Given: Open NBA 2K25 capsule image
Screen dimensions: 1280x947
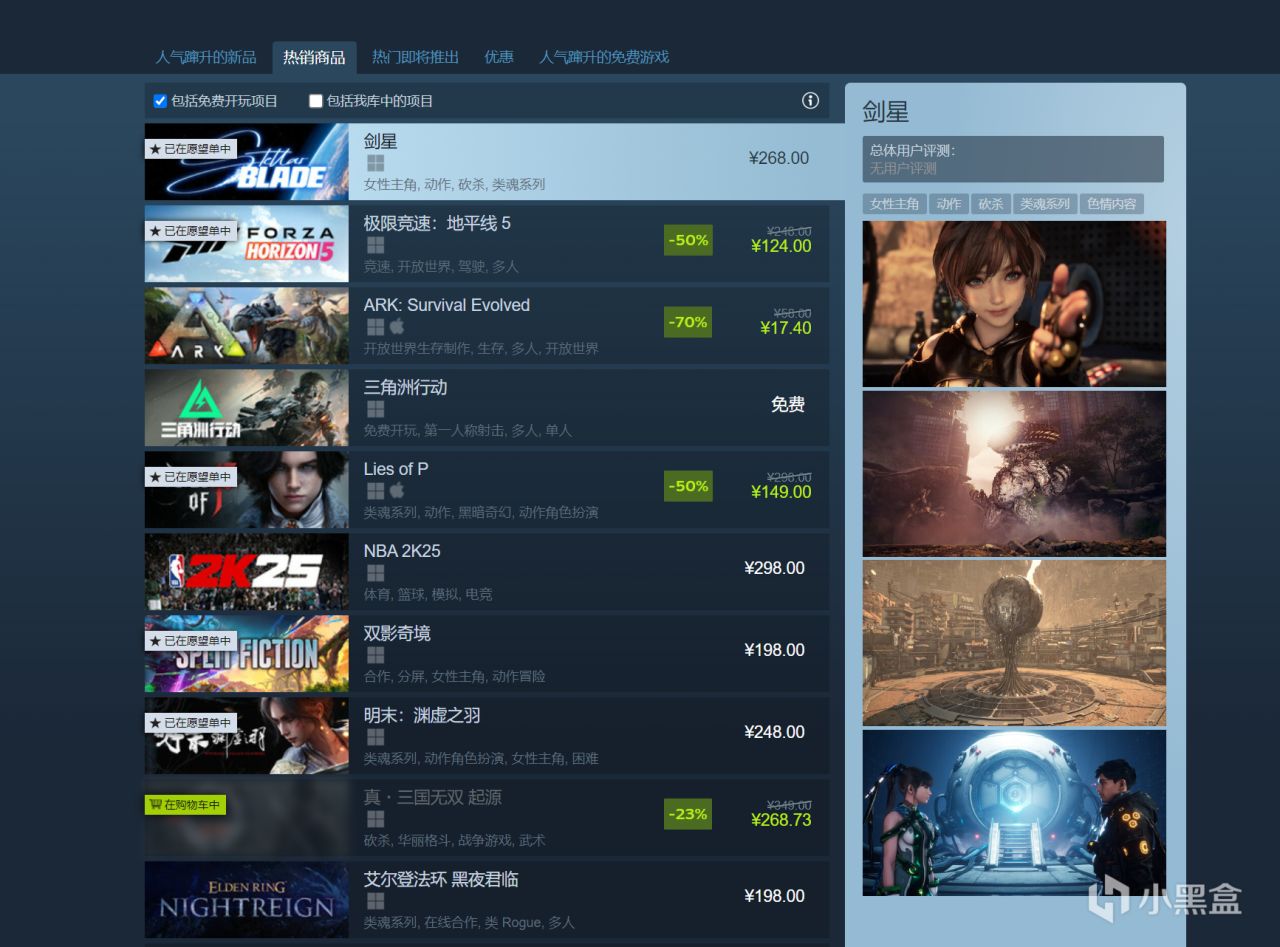Looking at the screenshot, I should coord(247,572).
